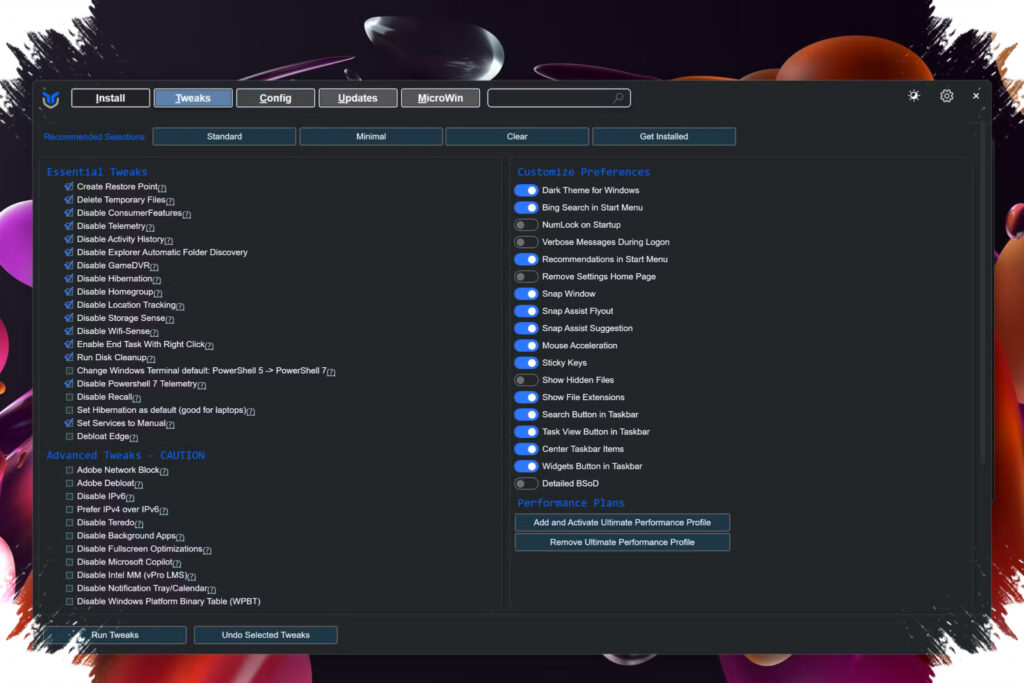Check Disable Windows Platform Binary Table checkbox

pos(69,601)
